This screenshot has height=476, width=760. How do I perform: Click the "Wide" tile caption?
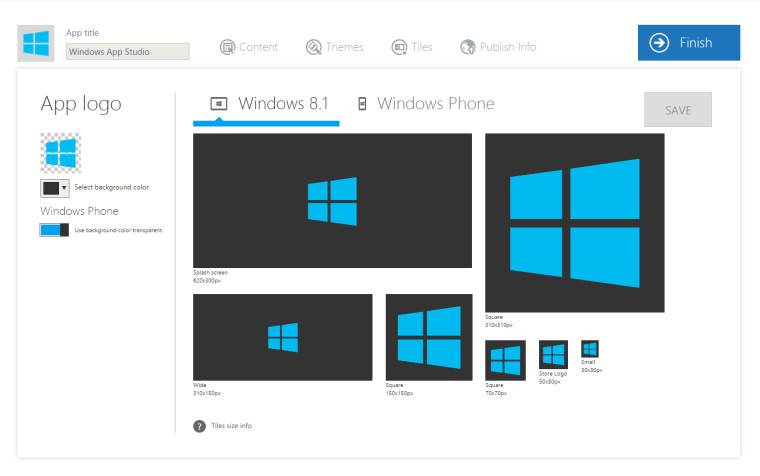pos(200,385)
